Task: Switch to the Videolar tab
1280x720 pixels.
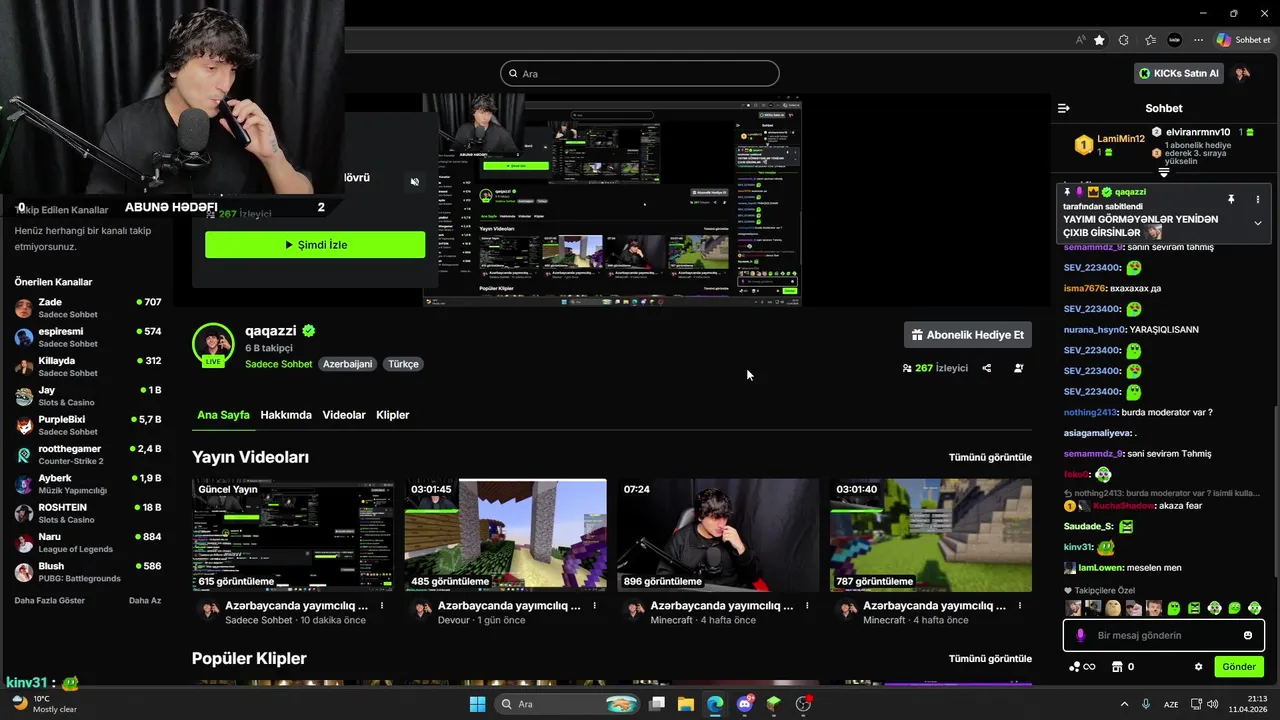Action: [344, 415]
